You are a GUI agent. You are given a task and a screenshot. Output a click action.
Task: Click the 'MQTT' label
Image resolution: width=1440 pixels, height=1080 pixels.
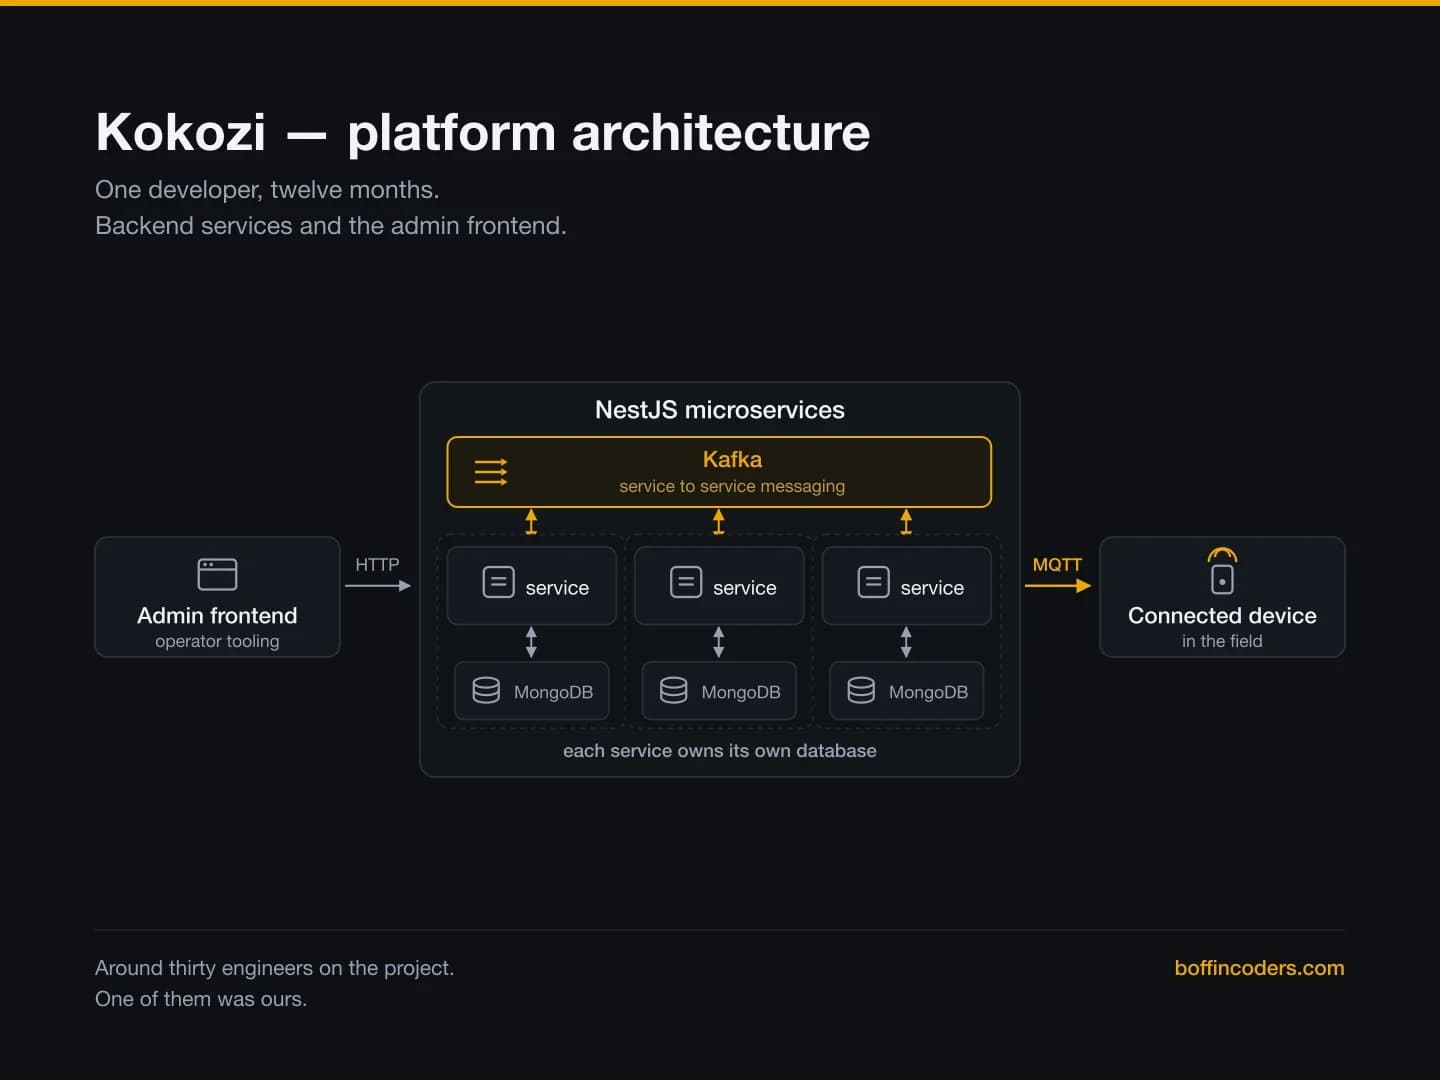click(x=1057, y=564)
